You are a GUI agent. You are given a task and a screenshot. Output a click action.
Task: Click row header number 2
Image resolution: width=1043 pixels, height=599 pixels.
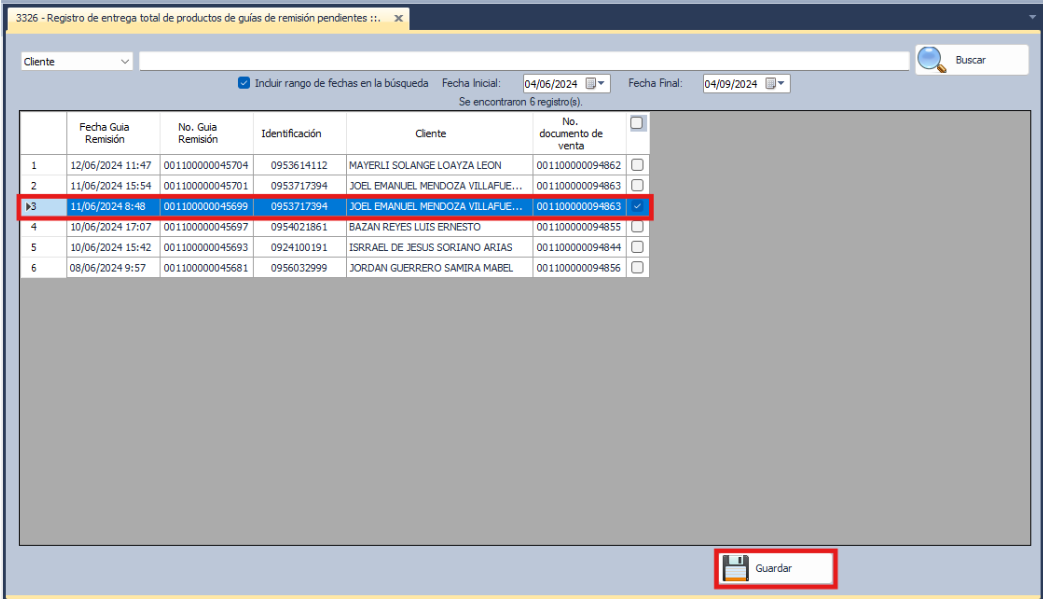click(34, 186)
